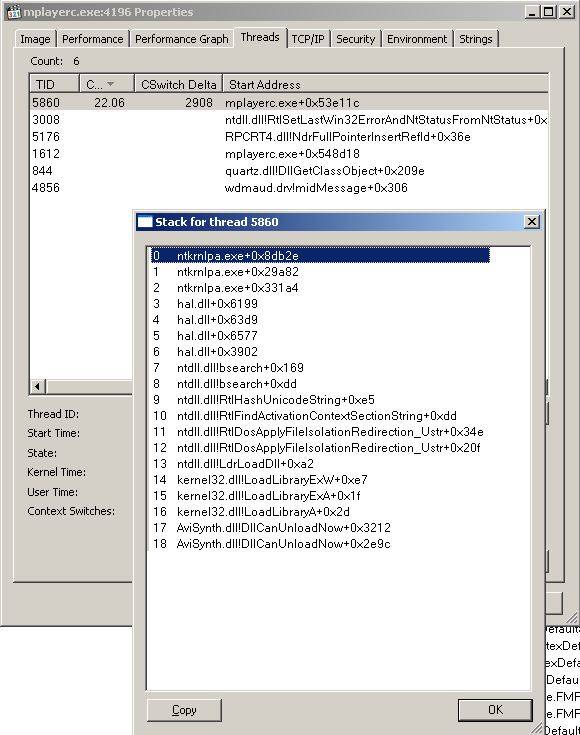
Task: Select thread row with TID 5176
Action: (289, 136)
